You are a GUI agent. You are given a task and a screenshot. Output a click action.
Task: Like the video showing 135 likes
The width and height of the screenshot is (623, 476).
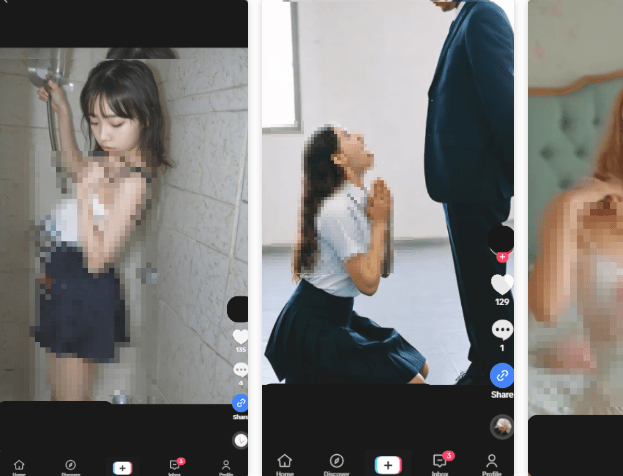tap(240, 337)
